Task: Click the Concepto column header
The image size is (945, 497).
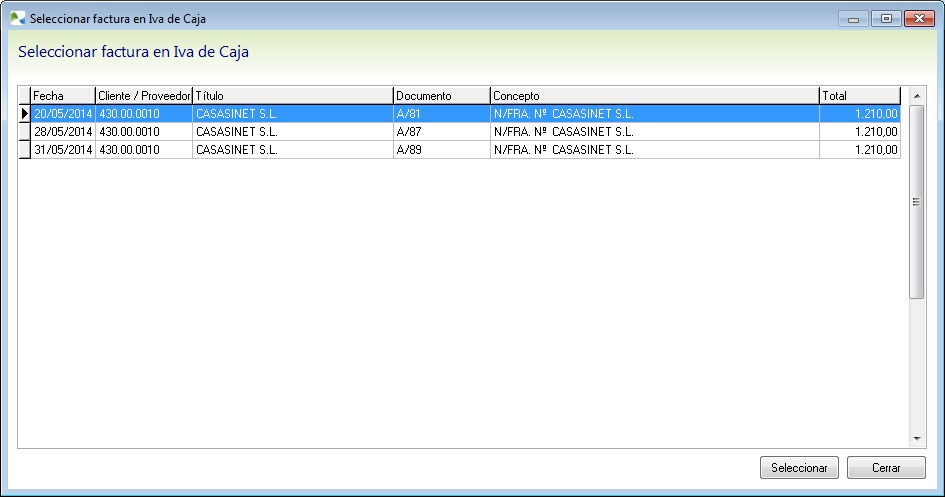Action: pyautogui.click(x=654, y=96)
